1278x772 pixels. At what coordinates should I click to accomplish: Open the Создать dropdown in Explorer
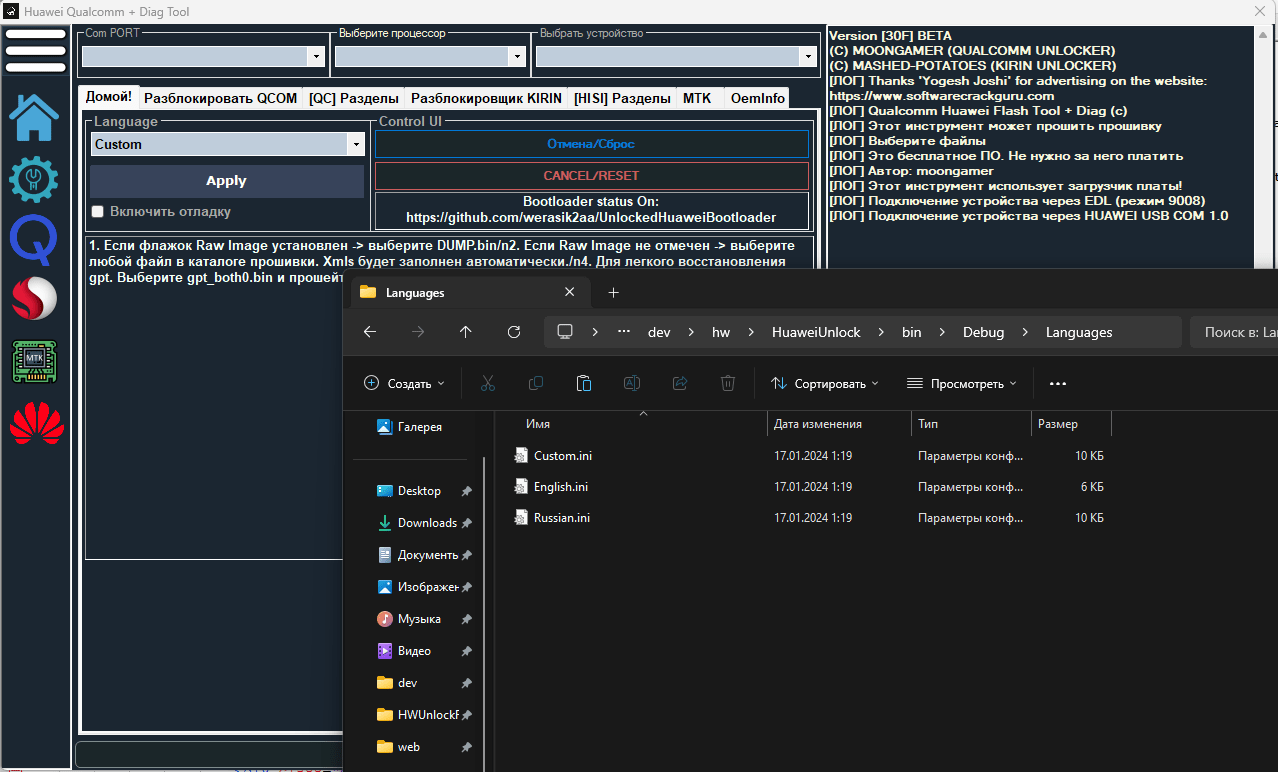[404, 383]
